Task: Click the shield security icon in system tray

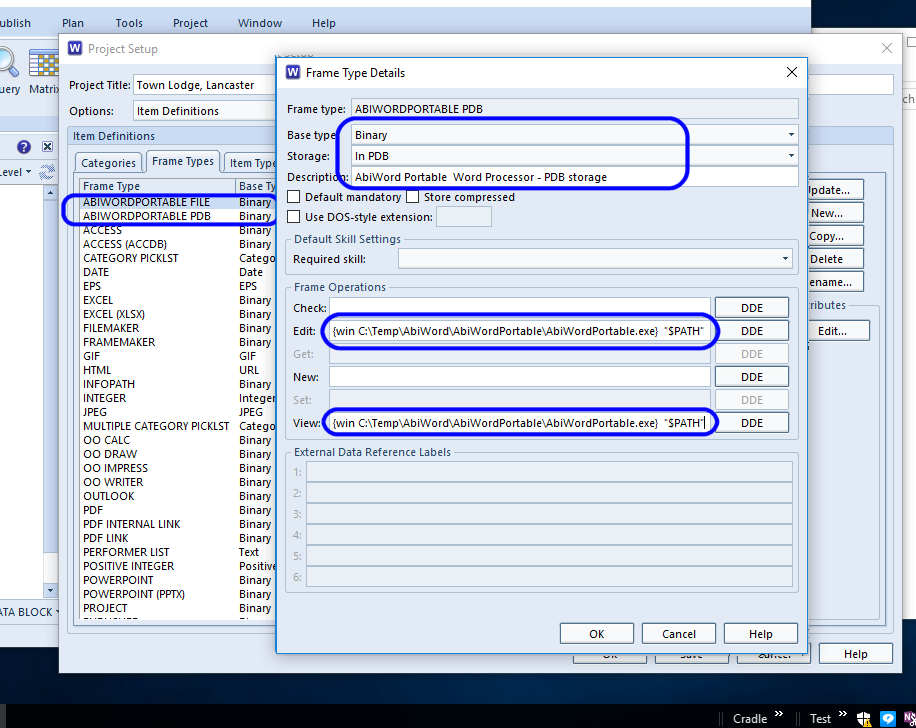Action: (x=864, y=719)
